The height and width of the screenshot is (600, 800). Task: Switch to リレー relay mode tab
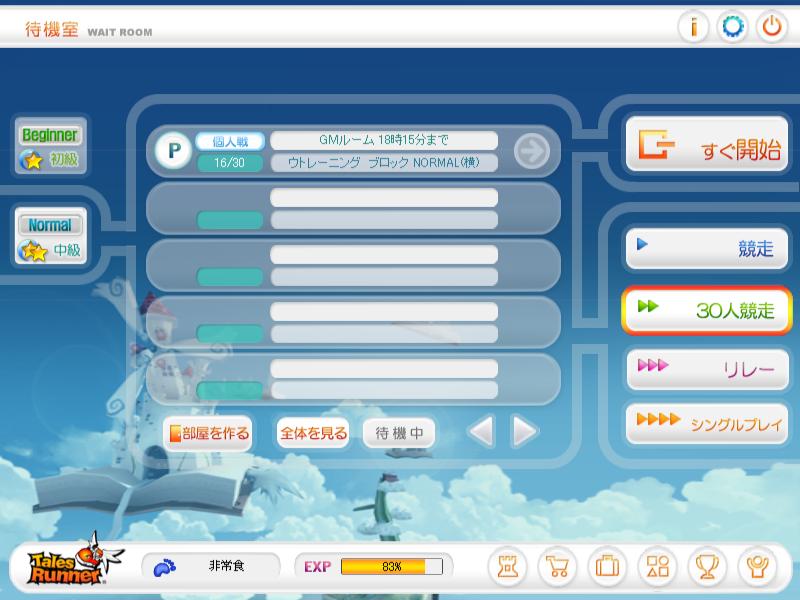707,370
